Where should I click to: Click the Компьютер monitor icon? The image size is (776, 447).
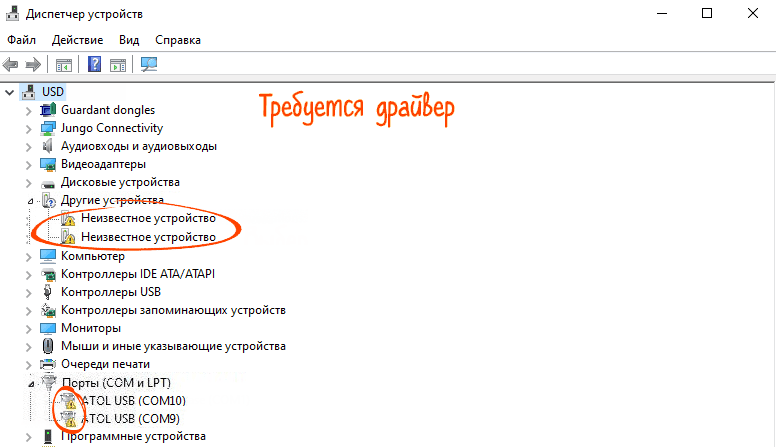48,255
